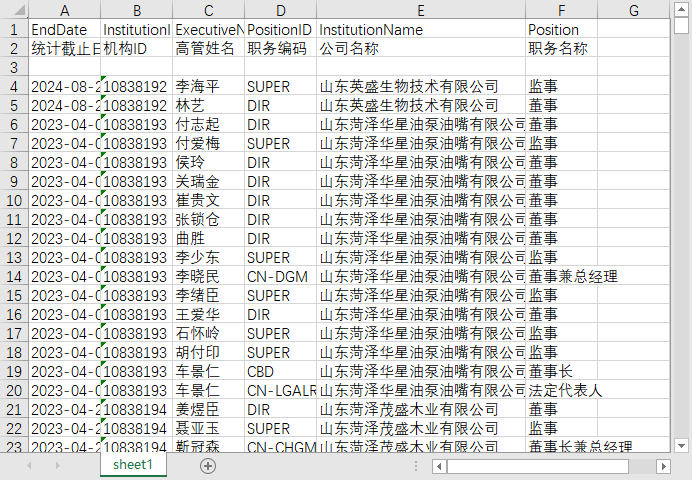This screenshot has width=692, height=480.
Task: Click the cell labeled 职务编码
Action: coord(280,49)
